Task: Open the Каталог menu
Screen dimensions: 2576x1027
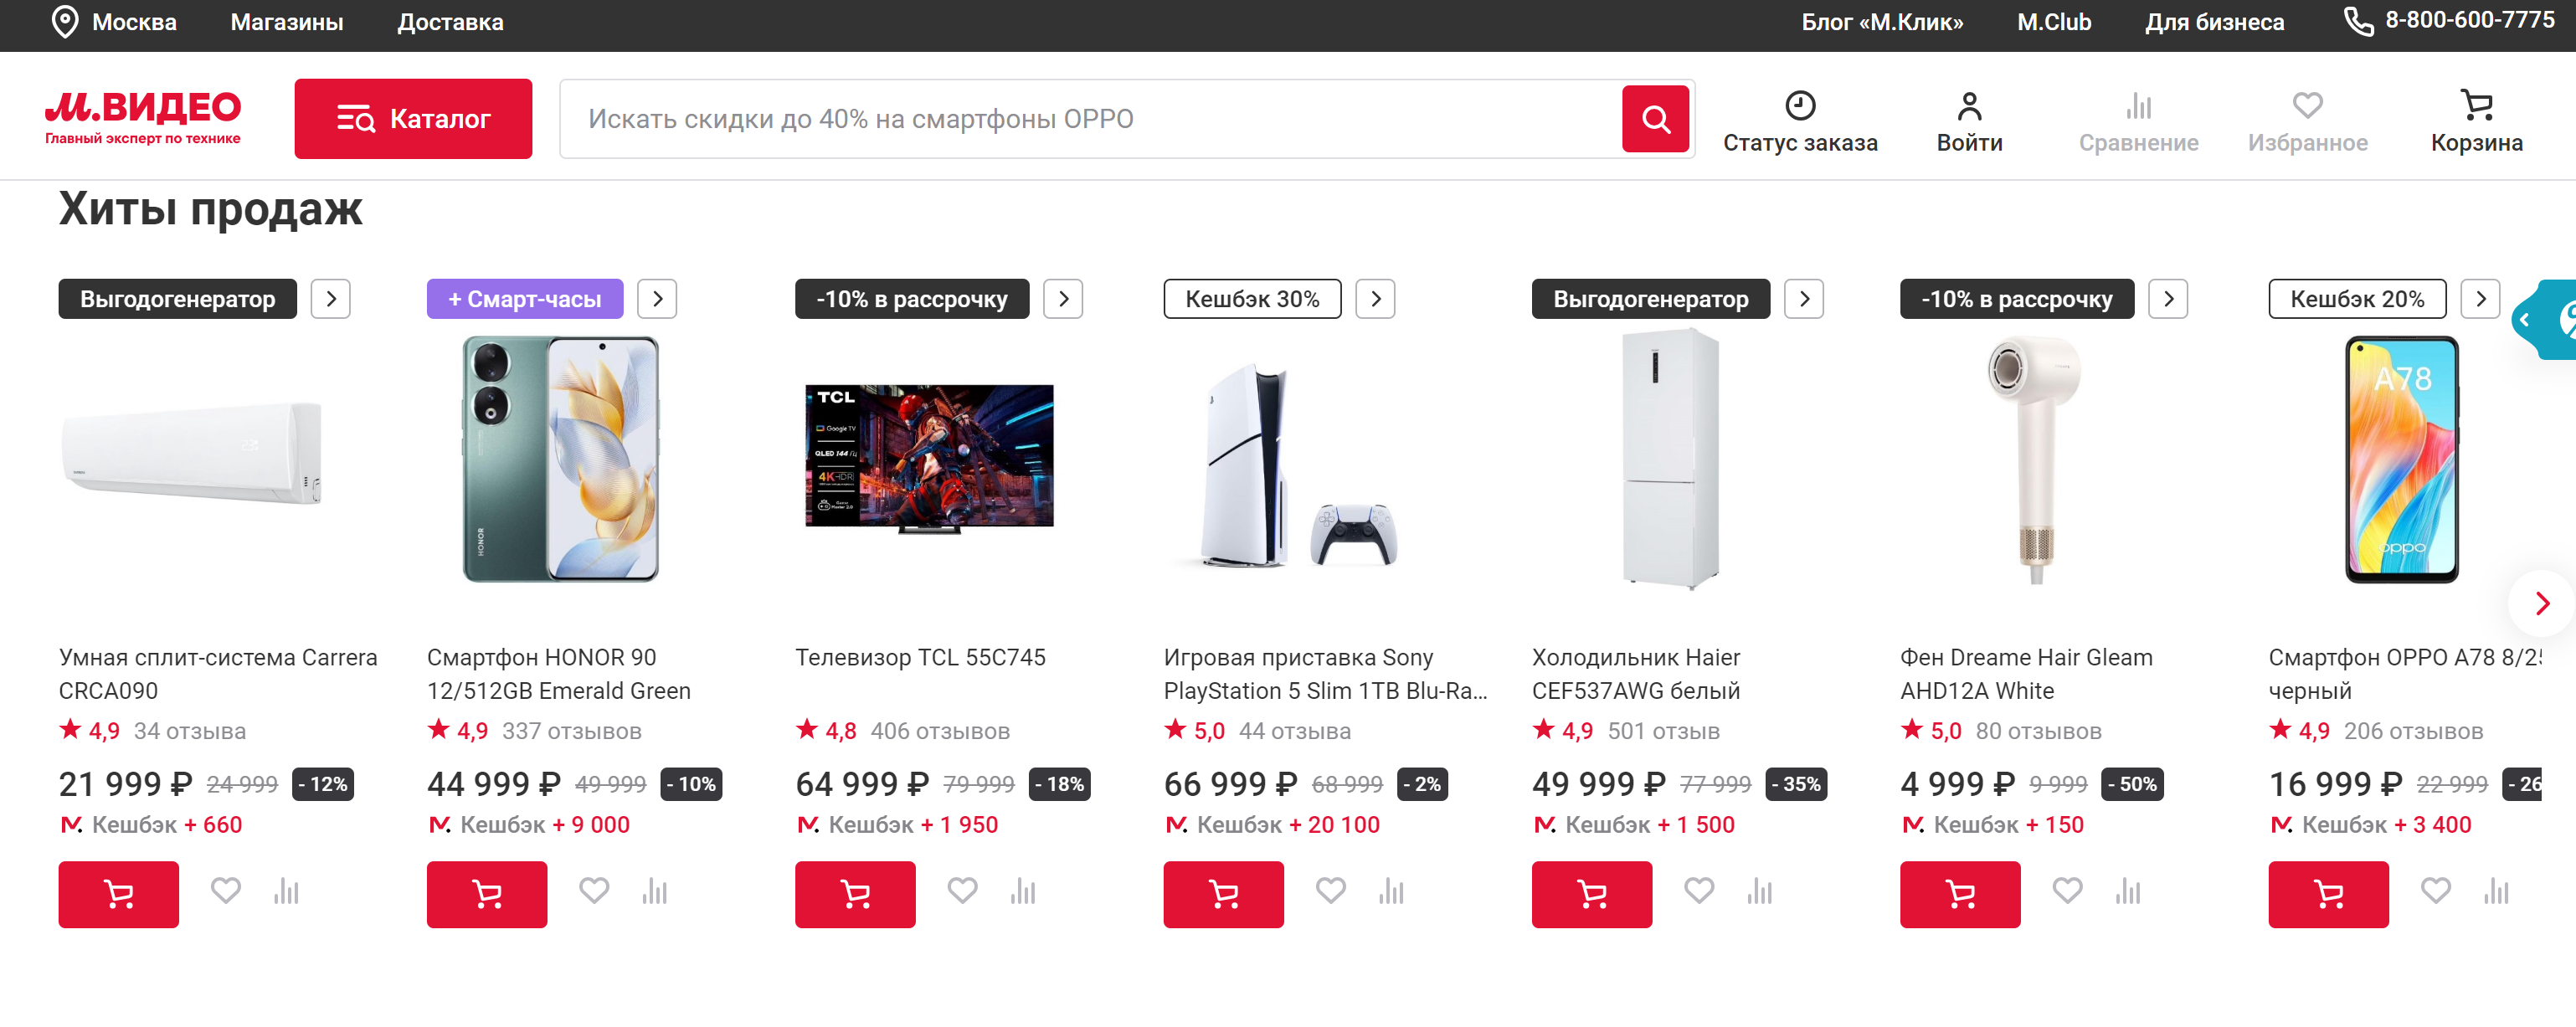Action: (x=413, y=119)
